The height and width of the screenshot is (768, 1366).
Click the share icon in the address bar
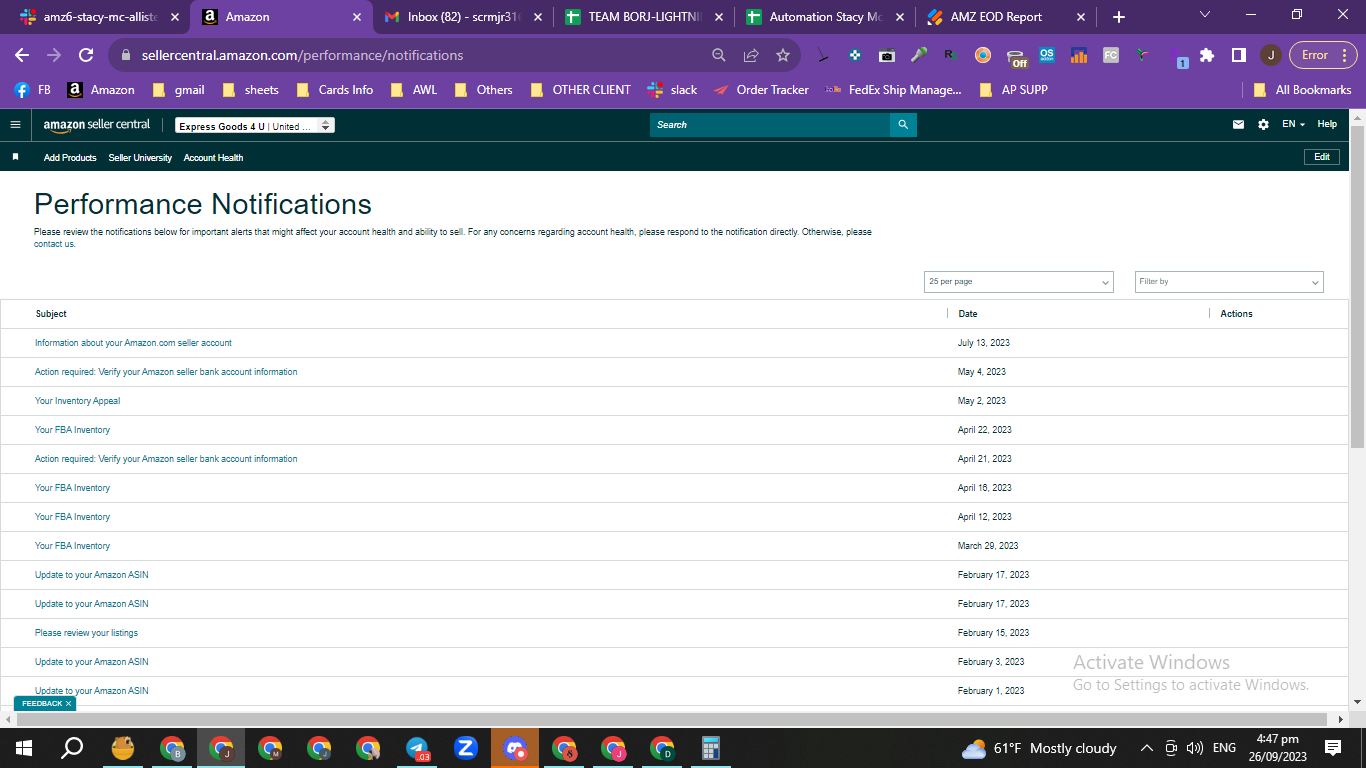751,55
